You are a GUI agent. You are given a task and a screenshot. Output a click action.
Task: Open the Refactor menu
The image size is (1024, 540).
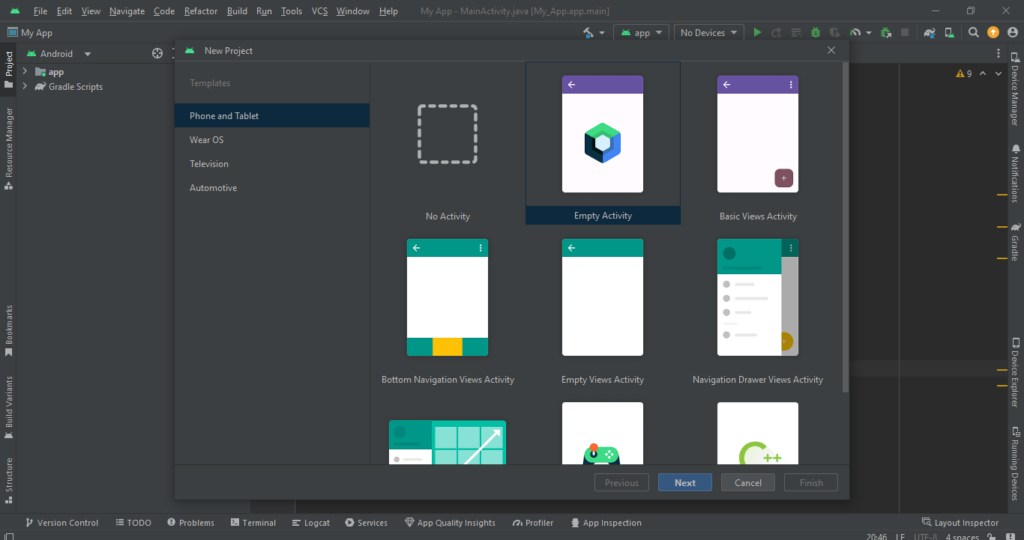[200, 11]
